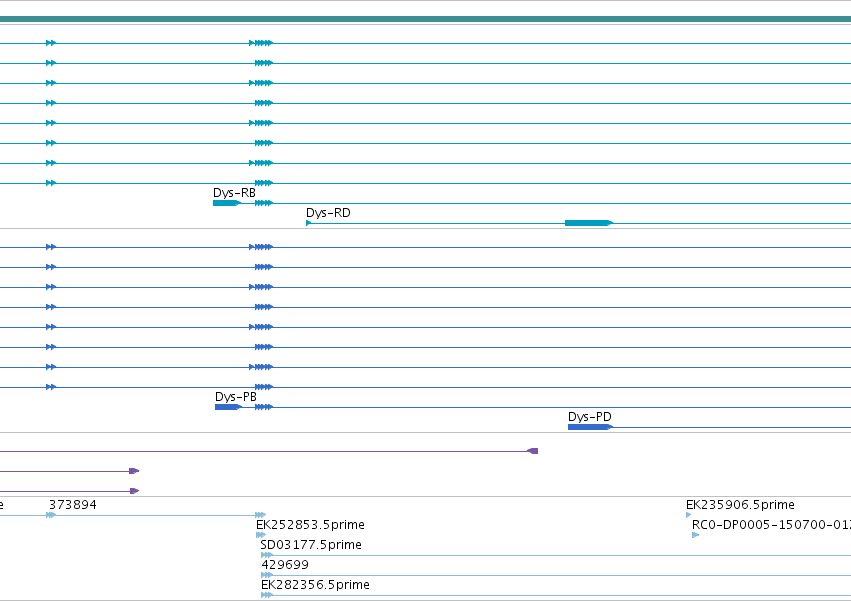Image resolution: width=851 pixels, height=601 pixels.
Task: Click the SD03177.5prime label
Action: [311, 545]
